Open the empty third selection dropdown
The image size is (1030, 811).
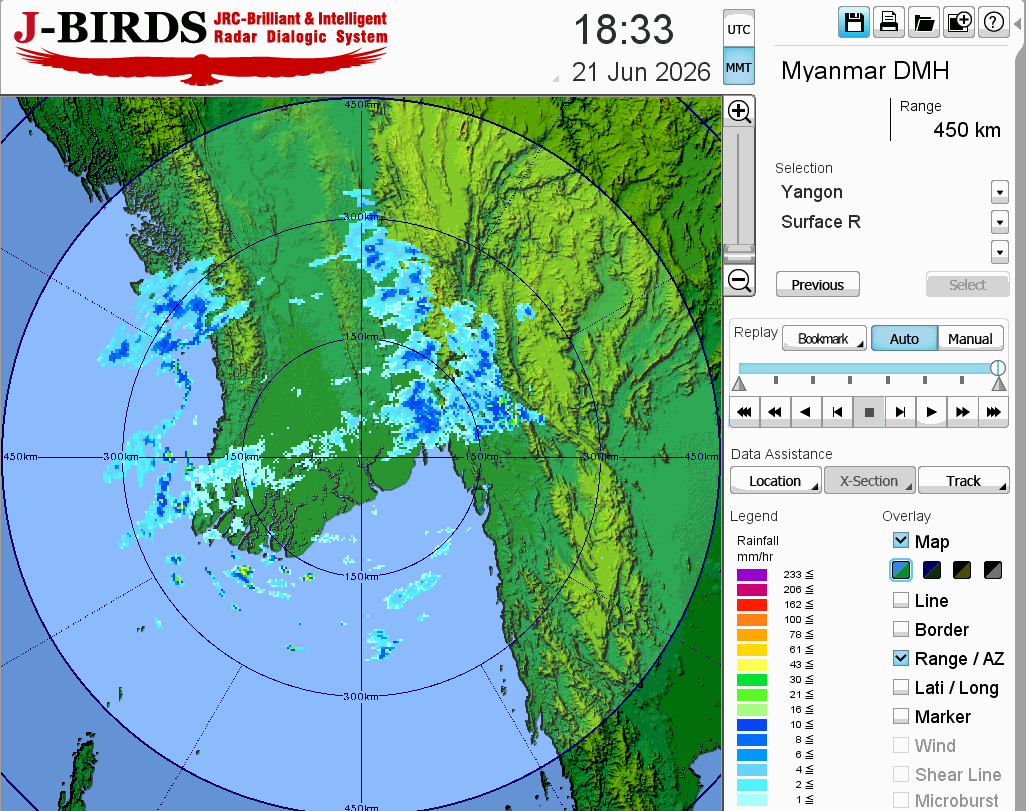point(999,252)
